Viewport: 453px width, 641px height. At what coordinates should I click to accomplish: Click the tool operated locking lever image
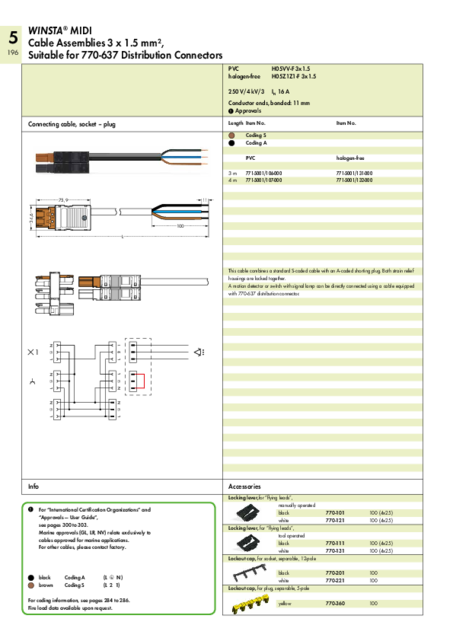click(247, 543)
